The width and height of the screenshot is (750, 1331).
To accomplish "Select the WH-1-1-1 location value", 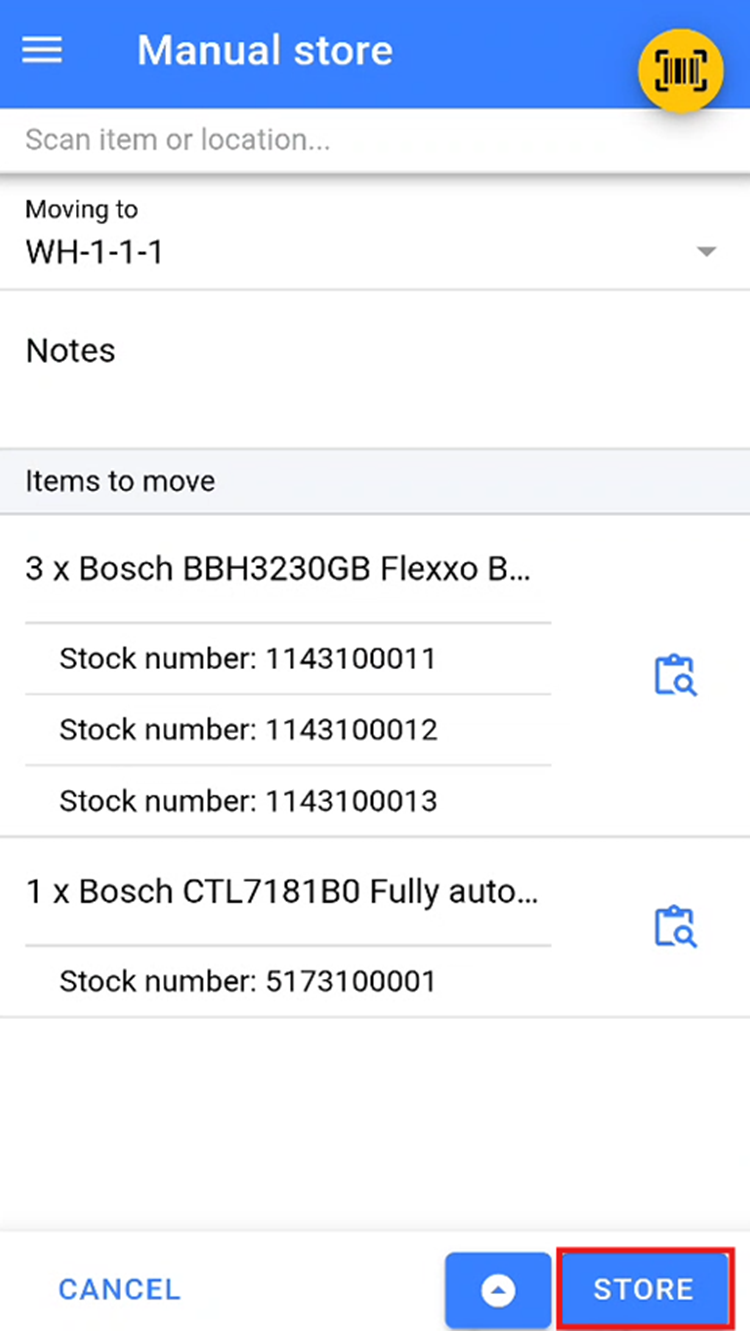I will (x=94, y=253).
